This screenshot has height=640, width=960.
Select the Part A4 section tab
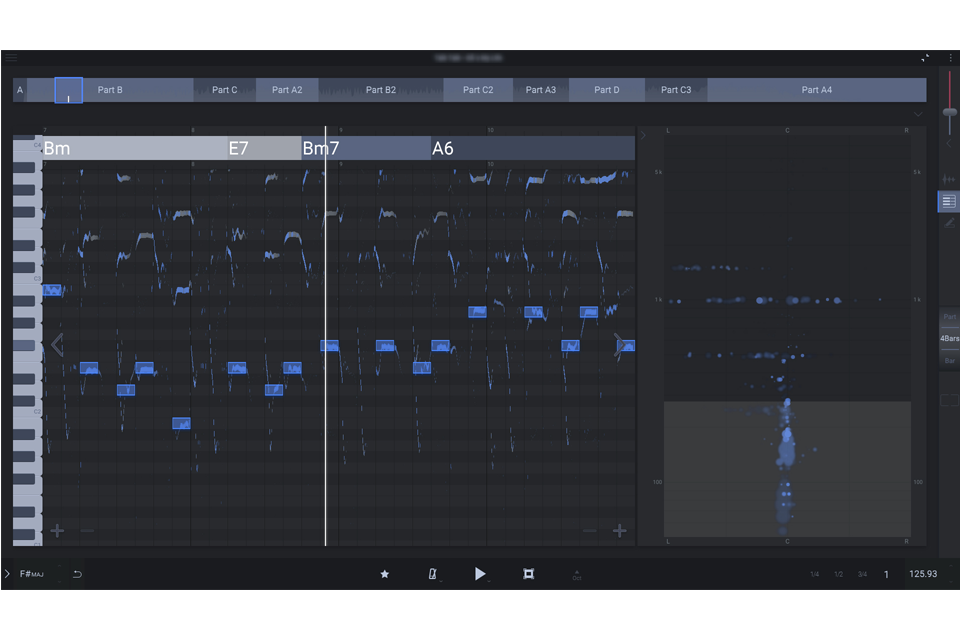pos(817,89)
